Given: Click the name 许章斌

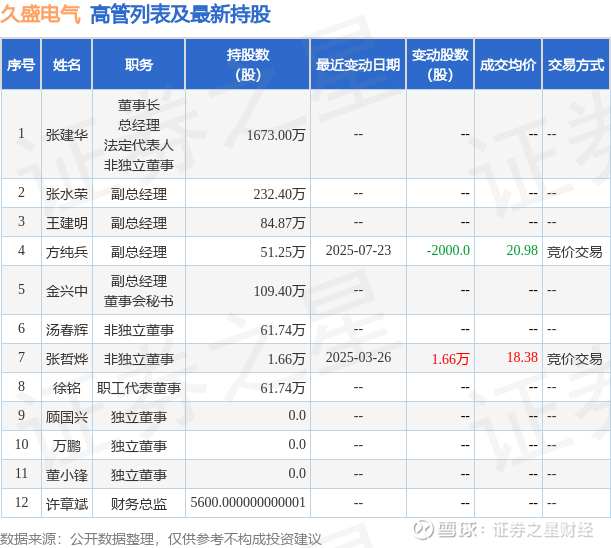Looking at the screenshot, I should tap(67, 504).
